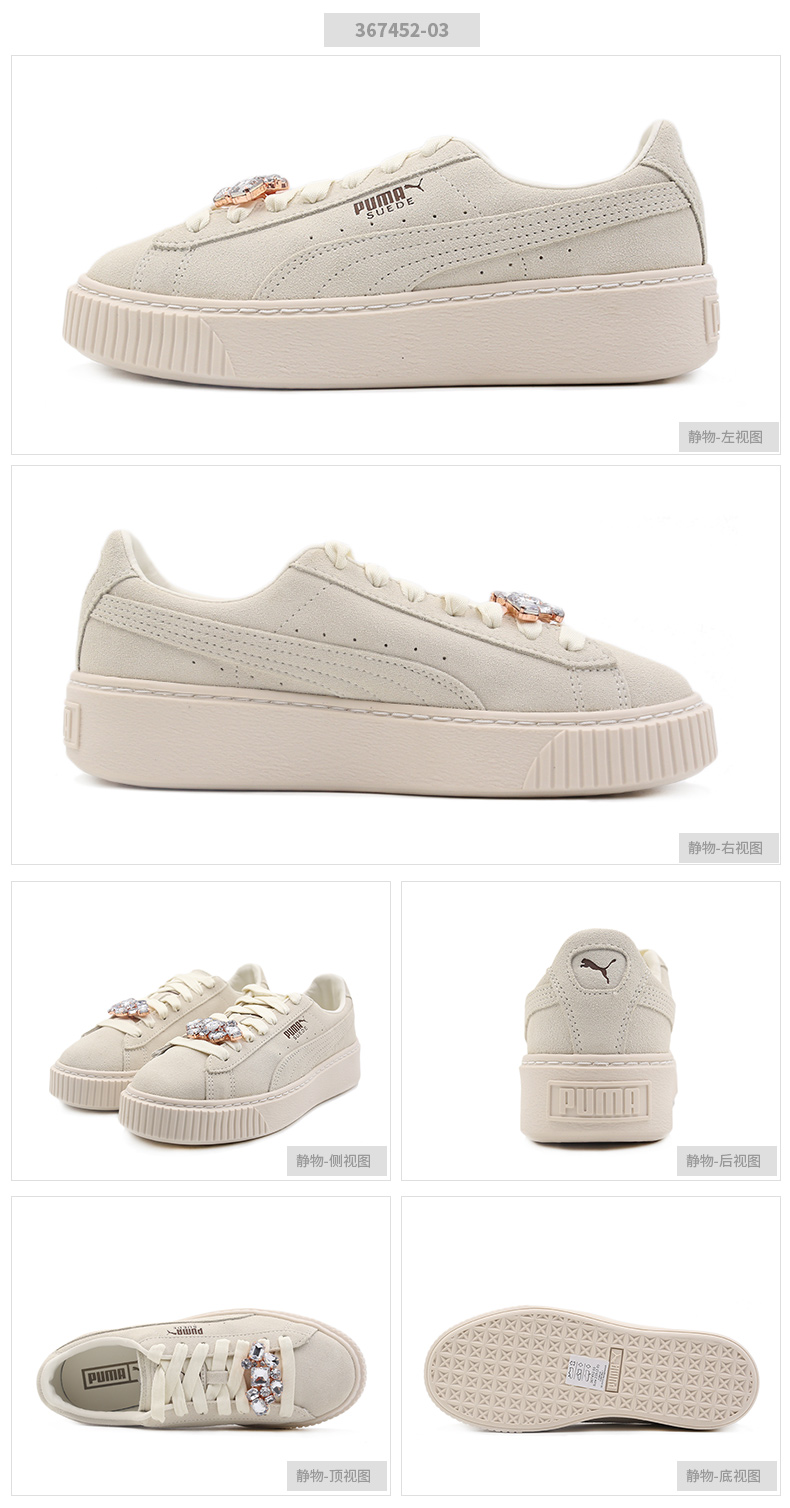This screenshot has width=790, height=1508.
Task: Click the jeweled brooch on left view shoe
Action: (250, 190)
